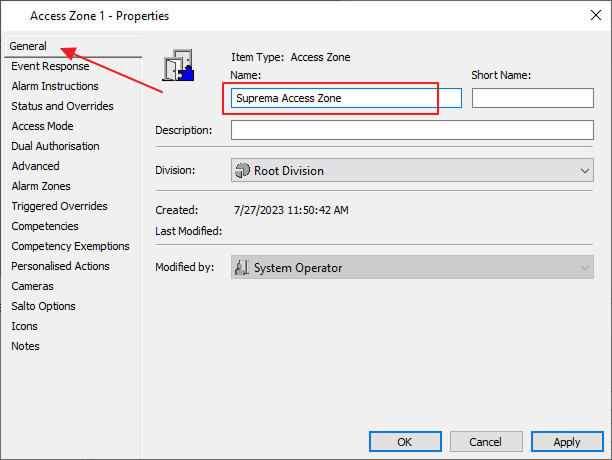Open Status and Overrides settings

point(62,106)
